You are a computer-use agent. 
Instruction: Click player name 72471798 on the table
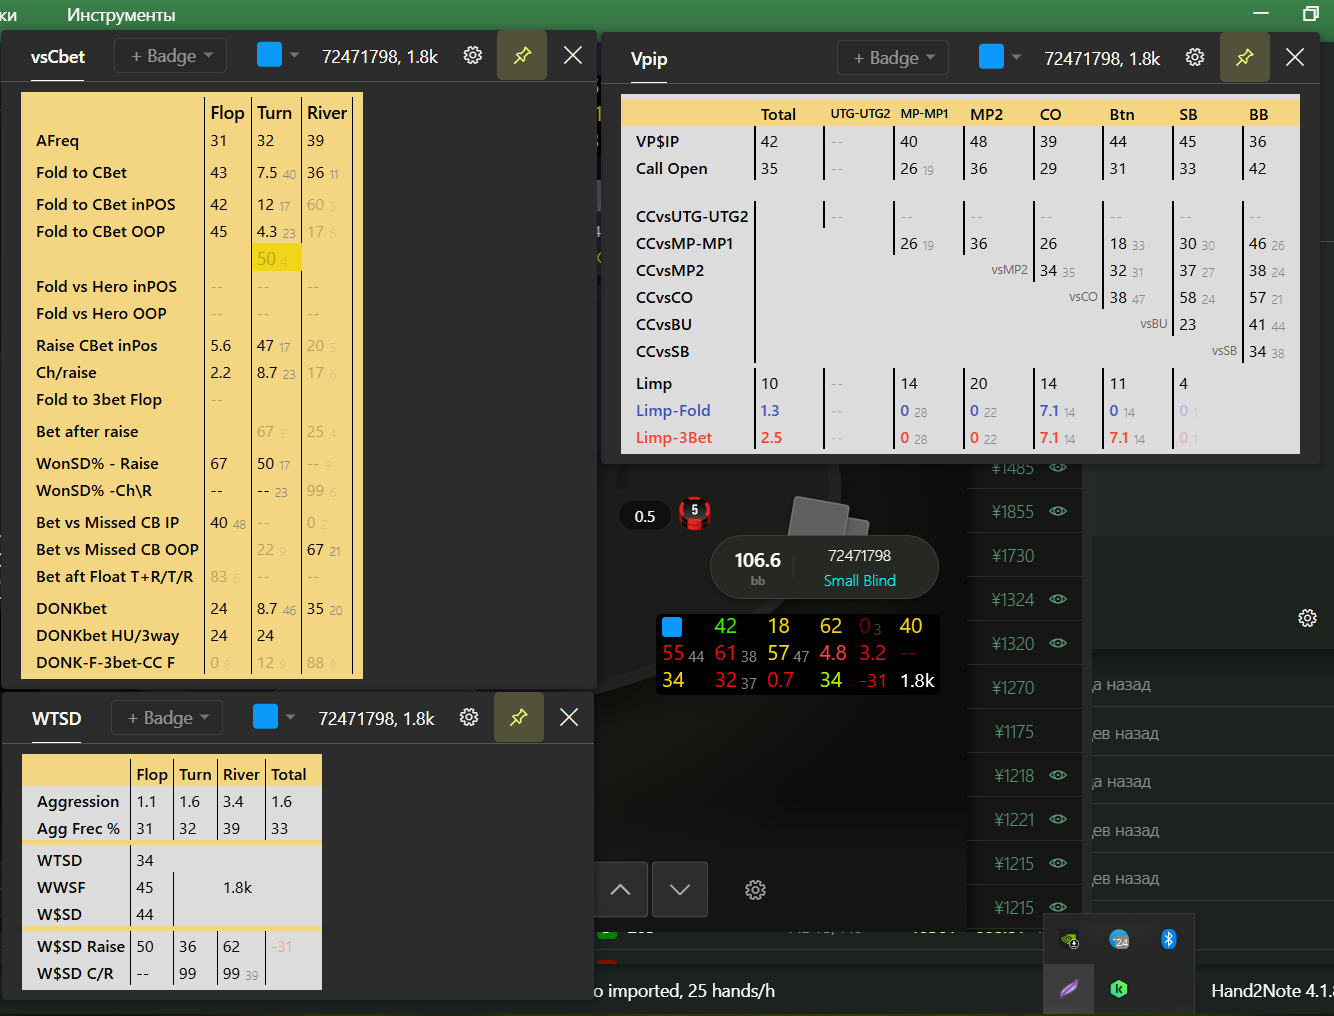[x=859, y=555]
